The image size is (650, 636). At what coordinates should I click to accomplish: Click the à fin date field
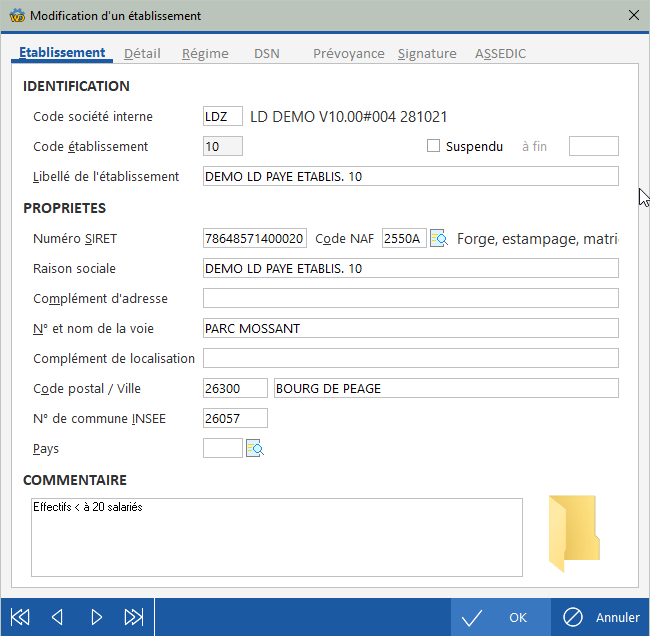coord(594,146)
